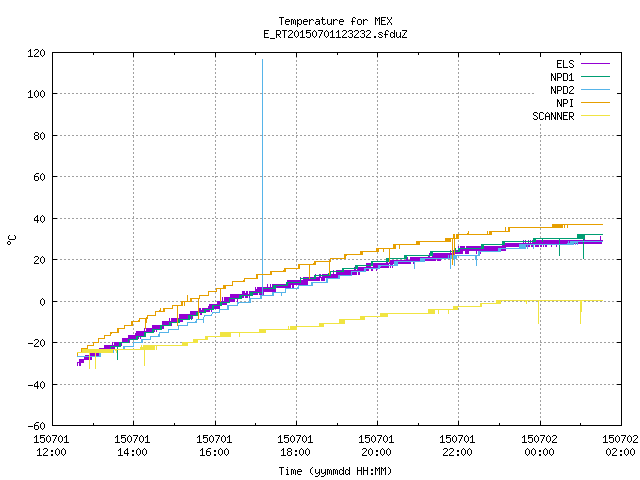Click the x-axis label '150702 00:00'
This screenshot has width=640, height=480.
pyautogui.click(x=539, y=446)
